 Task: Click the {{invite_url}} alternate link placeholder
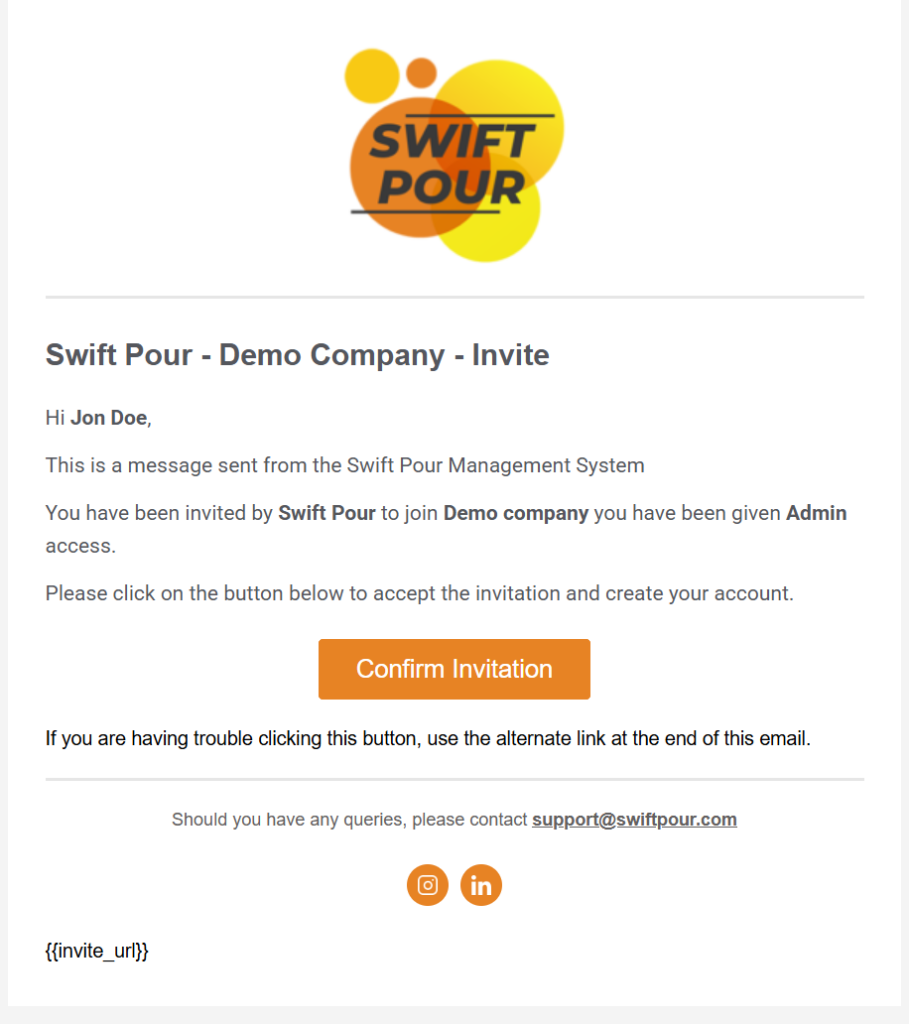click(97, 951)
